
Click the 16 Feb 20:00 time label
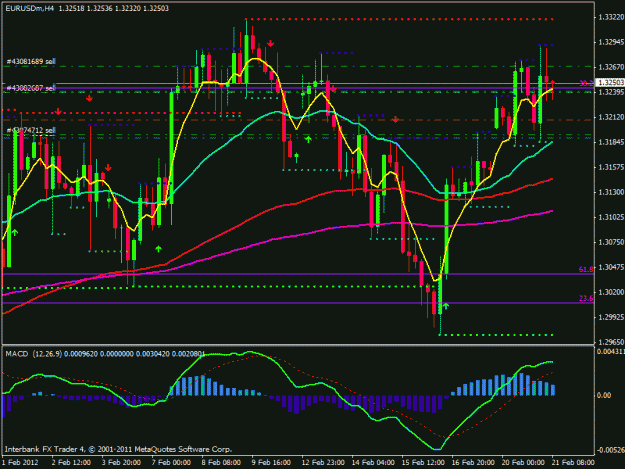(473, 462)
